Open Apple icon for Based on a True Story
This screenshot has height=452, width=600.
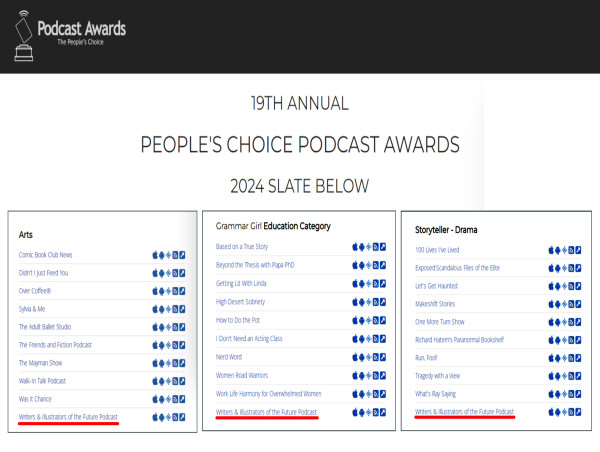click(355, 246)
